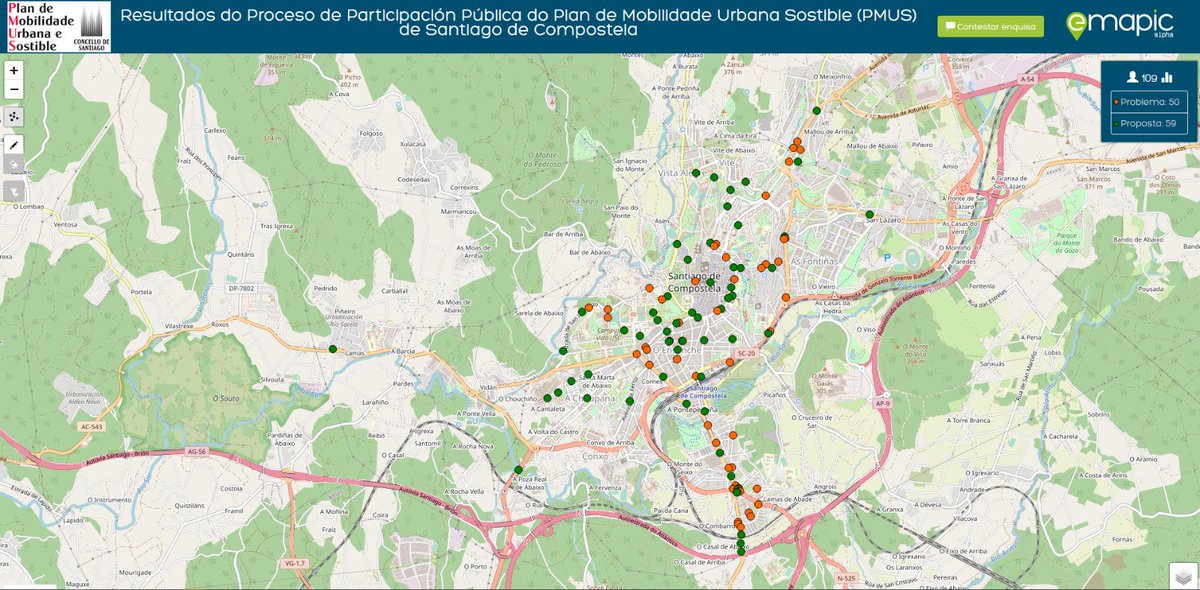Filter by Proposta: 59 legend entry
1200x590 pixels.
click(x=1149, y=124)
